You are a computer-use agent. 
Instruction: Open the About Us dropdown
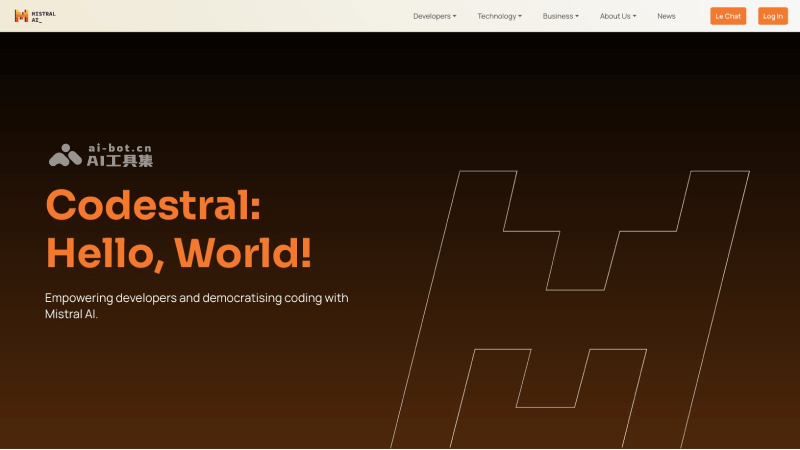[x=615, y=16]
